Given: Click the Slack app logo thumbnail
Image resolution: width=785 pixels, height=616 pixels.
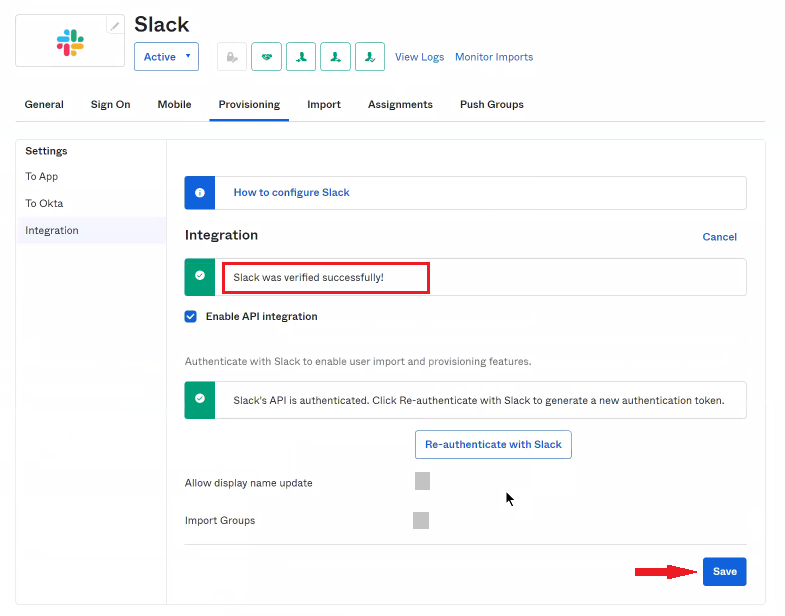Looking at the screenshot, I should (x=70, y=42).
